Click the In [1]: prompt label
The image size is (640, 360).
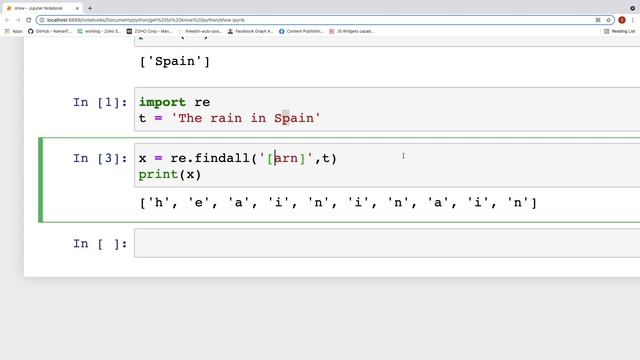tap(100, 102)
